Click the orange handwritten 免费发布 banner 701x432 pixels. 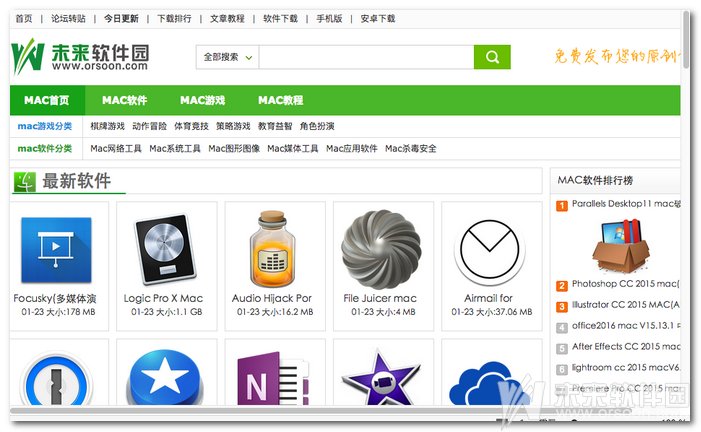(x=617, y=56)
